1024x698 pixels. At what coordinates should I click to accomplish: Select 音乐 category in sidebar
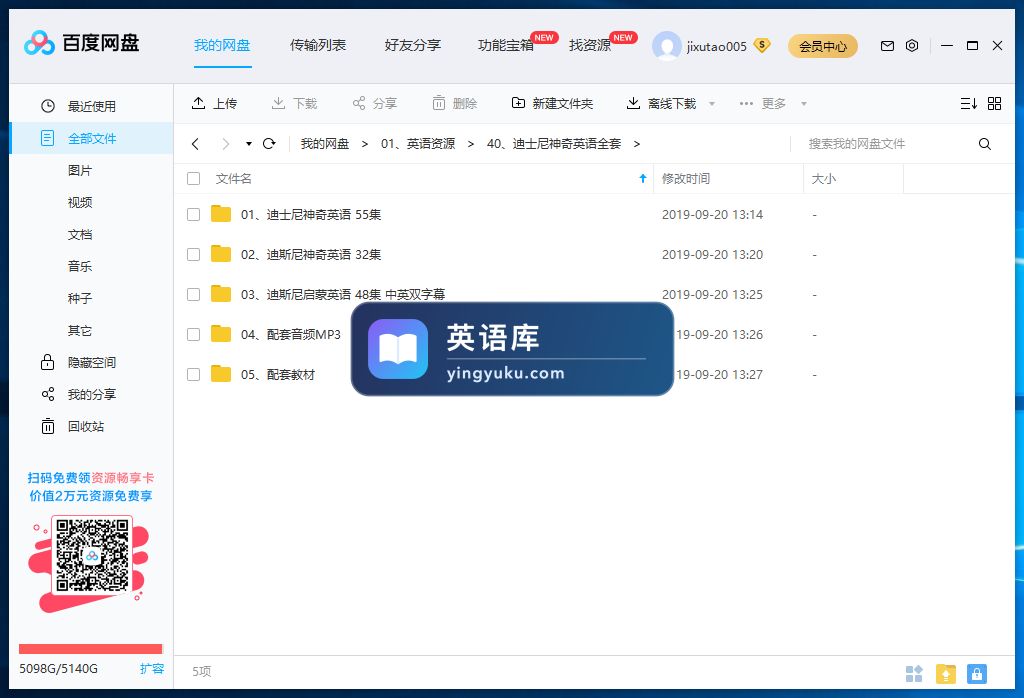point(80,266)
